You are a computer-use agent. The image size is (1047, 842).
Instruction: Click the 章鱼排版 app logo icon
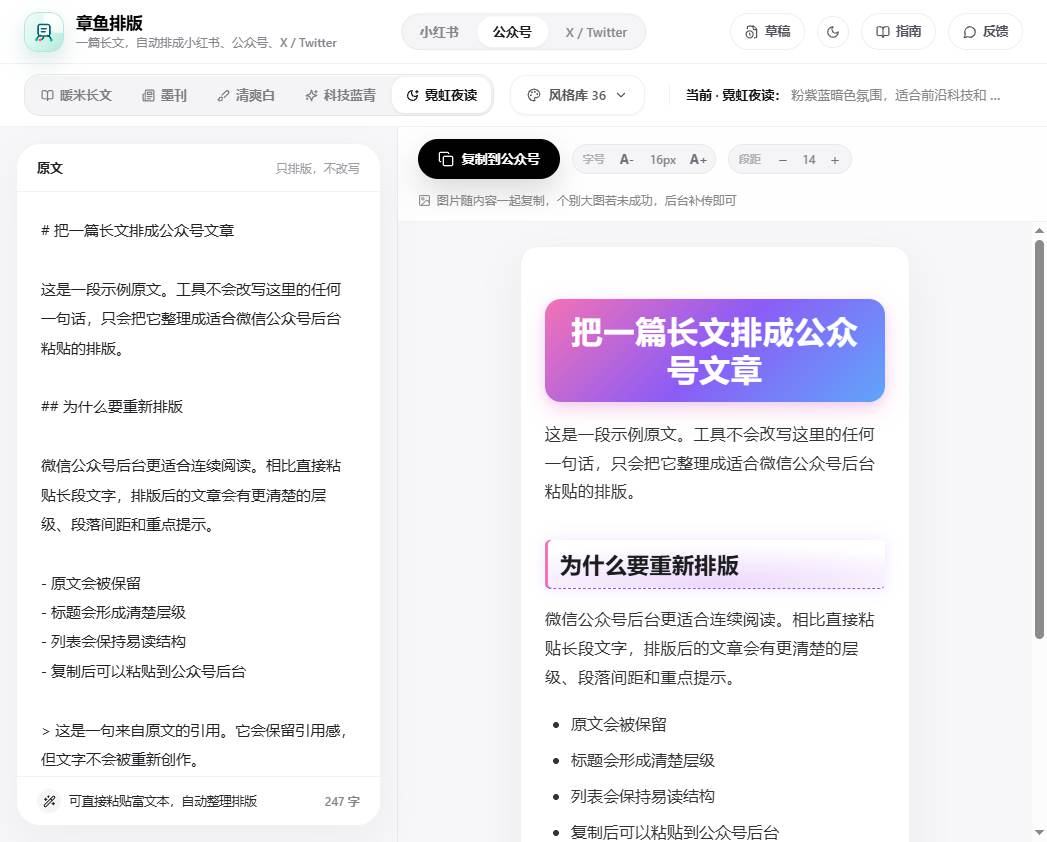click(43, 32)
